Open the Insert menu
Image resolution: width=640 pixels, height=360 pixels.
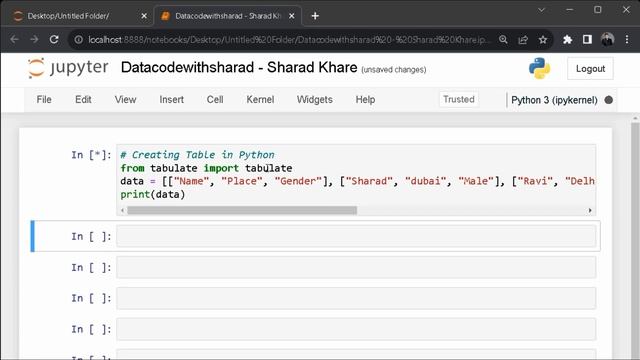[171, 100]
